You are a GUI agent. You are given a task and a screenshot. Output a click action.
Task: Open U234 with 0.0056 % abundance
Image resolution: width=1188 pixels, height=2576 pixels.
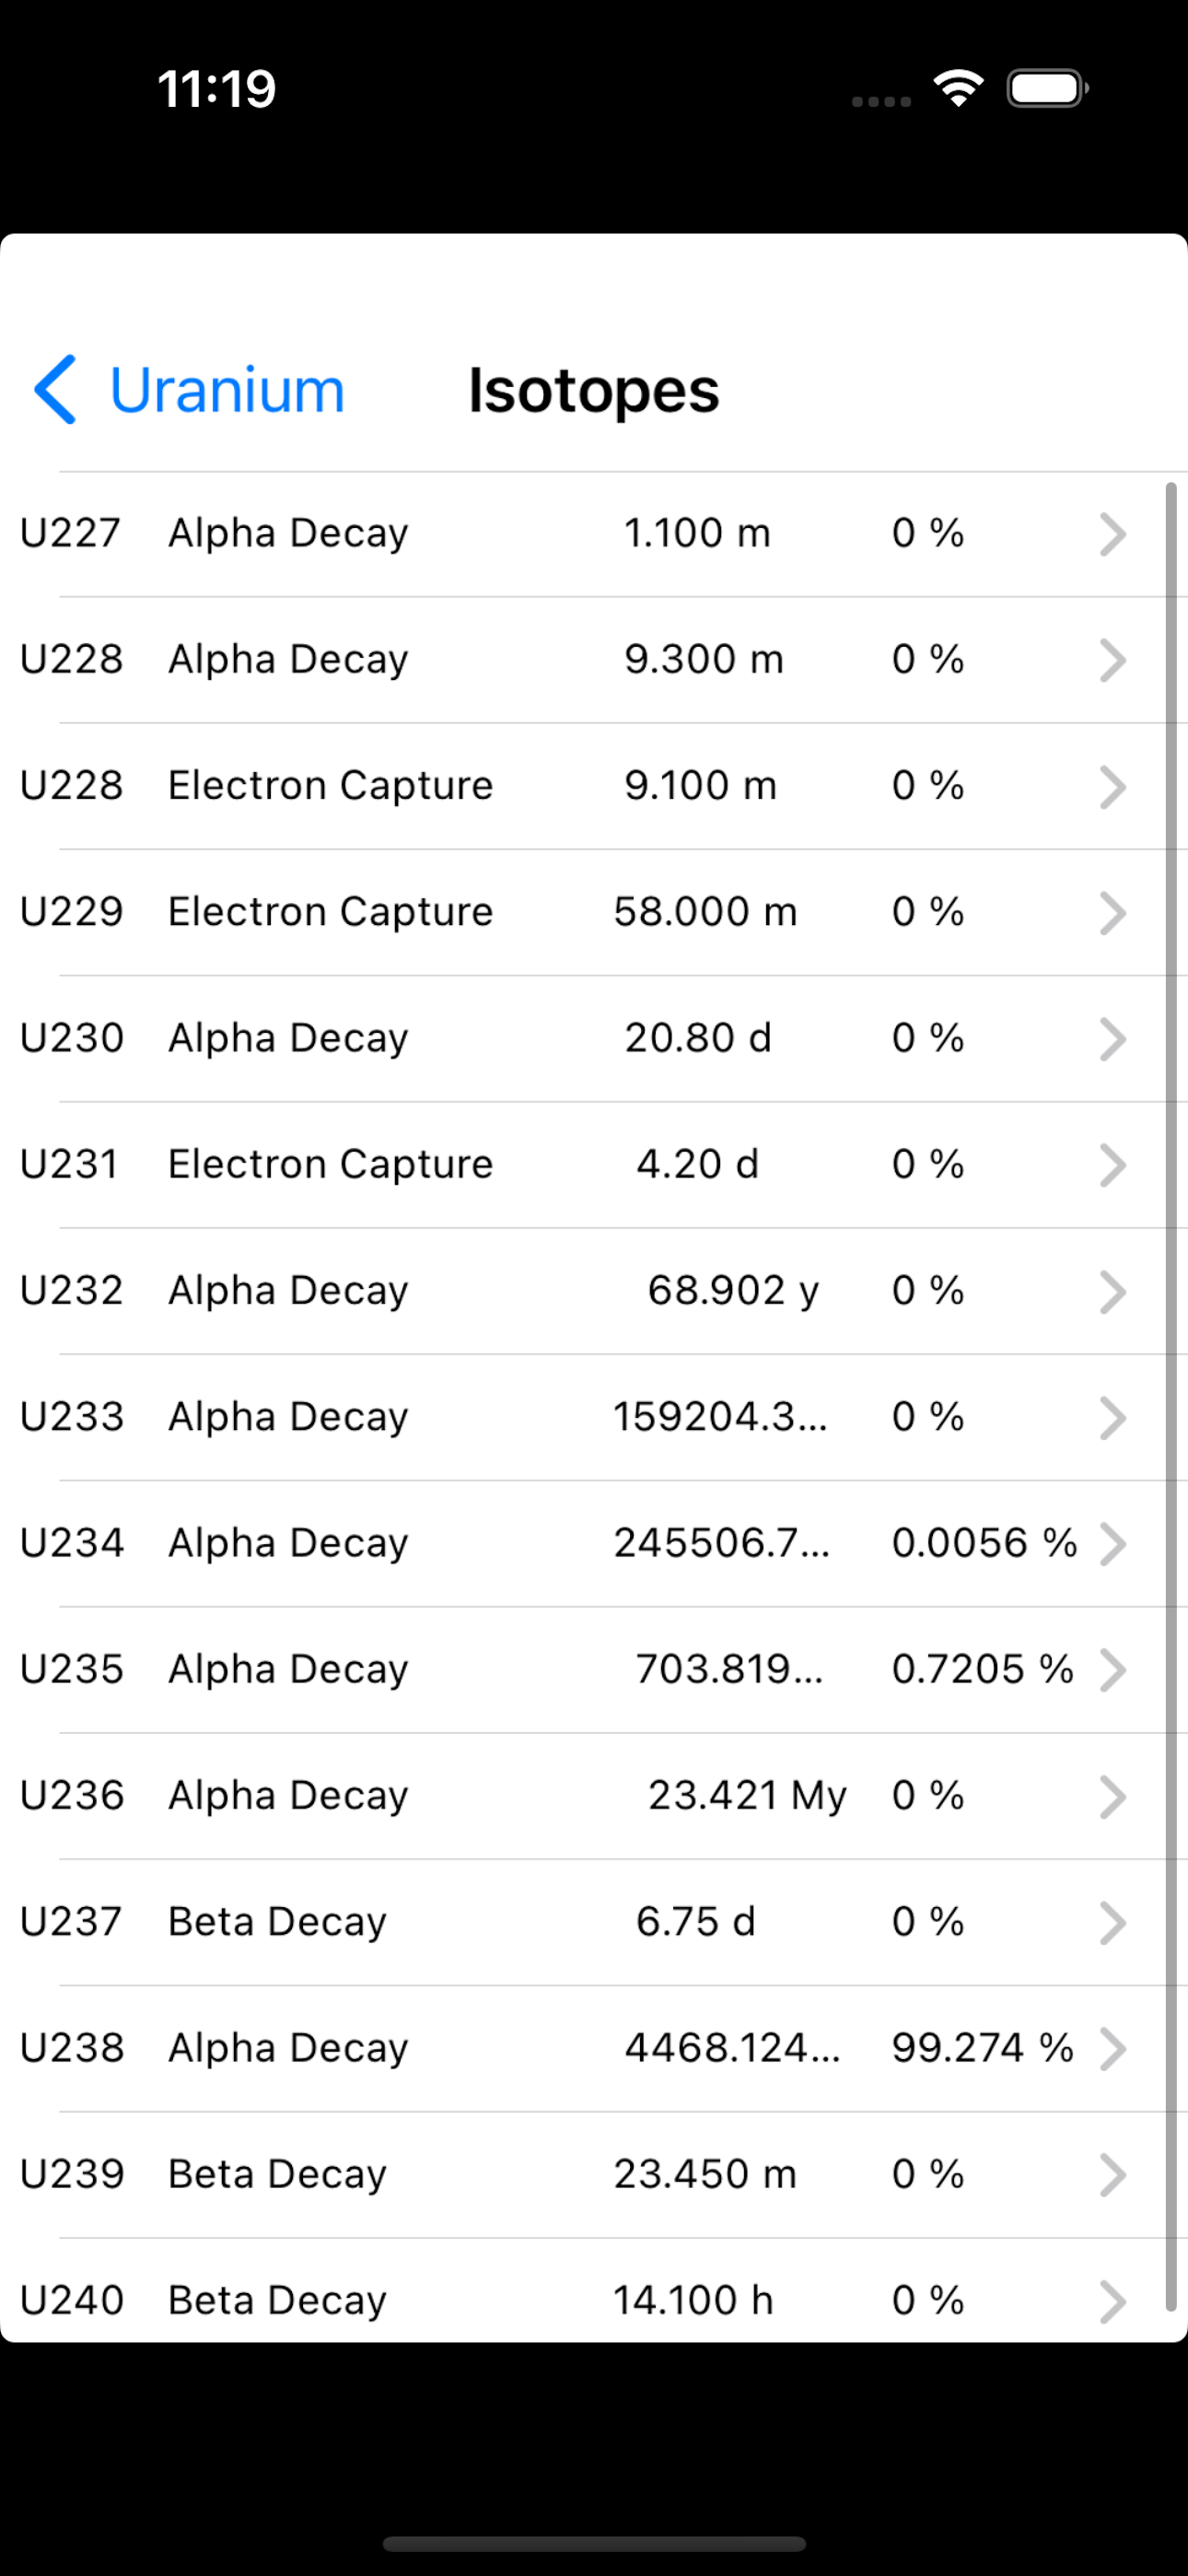tap(594, 1544)
